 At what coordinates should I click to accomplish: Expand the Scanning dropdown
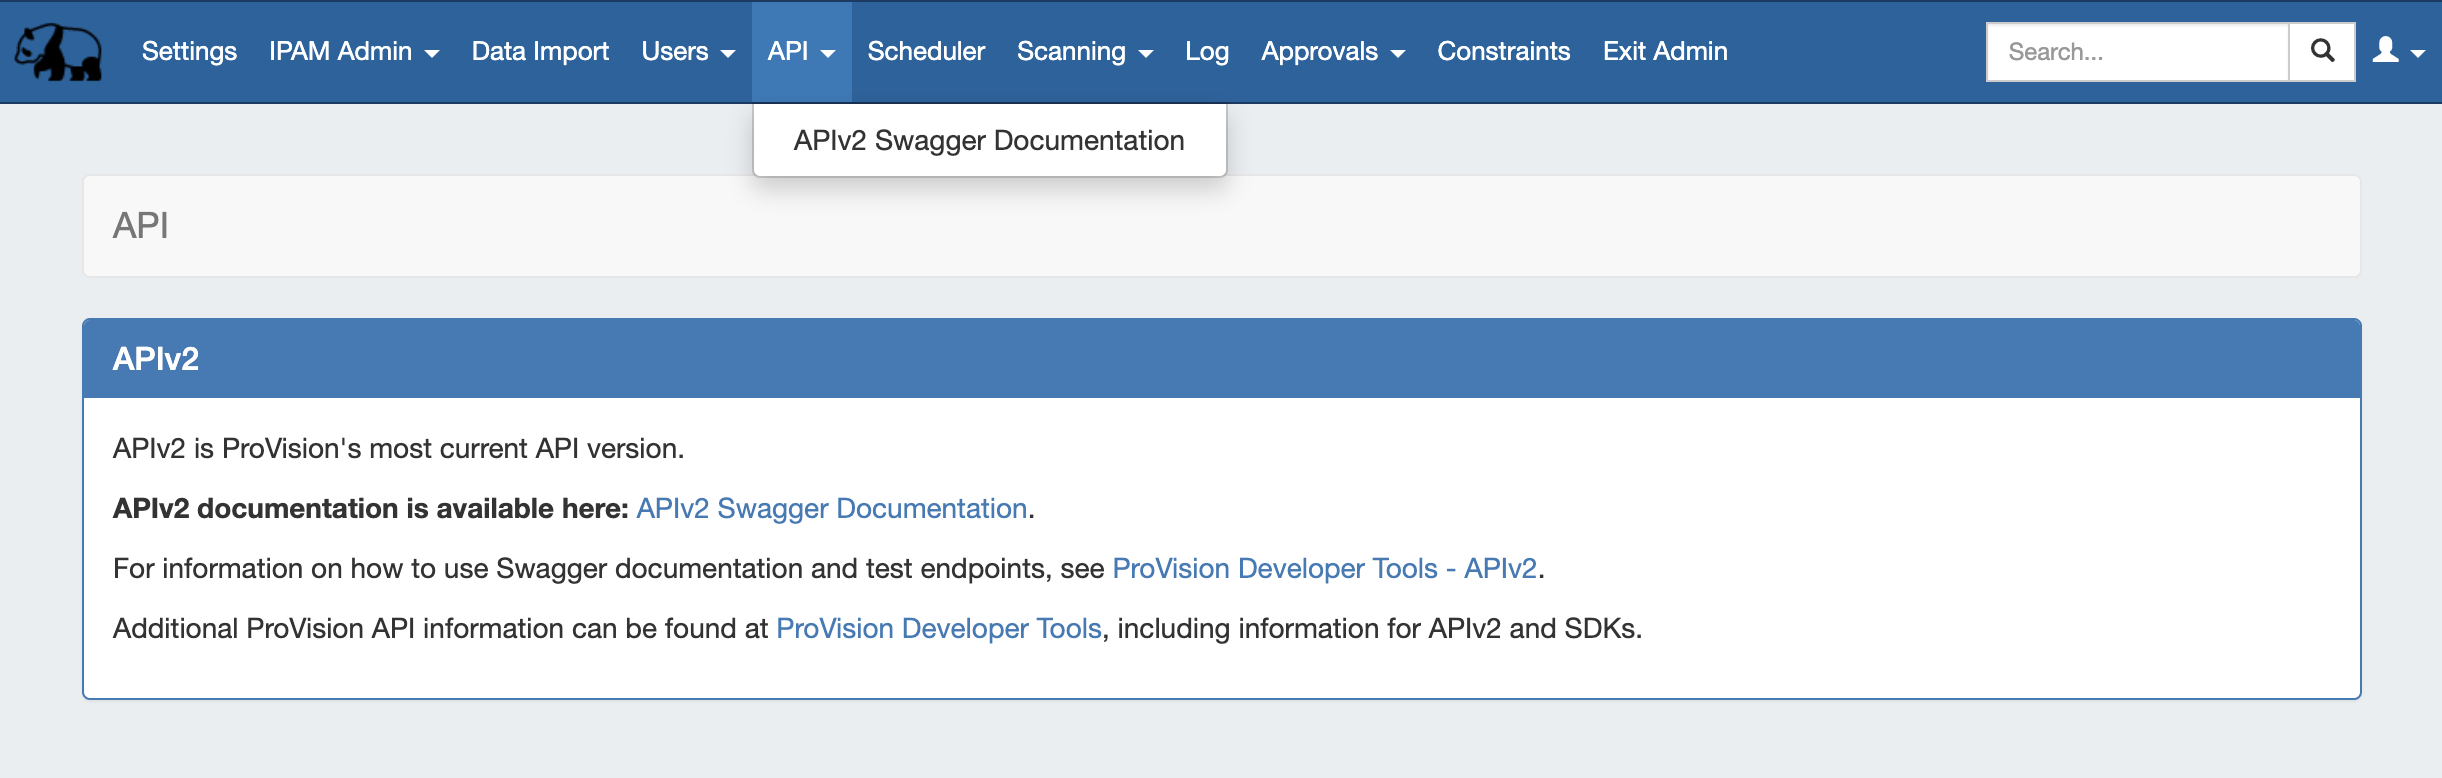1084,51
